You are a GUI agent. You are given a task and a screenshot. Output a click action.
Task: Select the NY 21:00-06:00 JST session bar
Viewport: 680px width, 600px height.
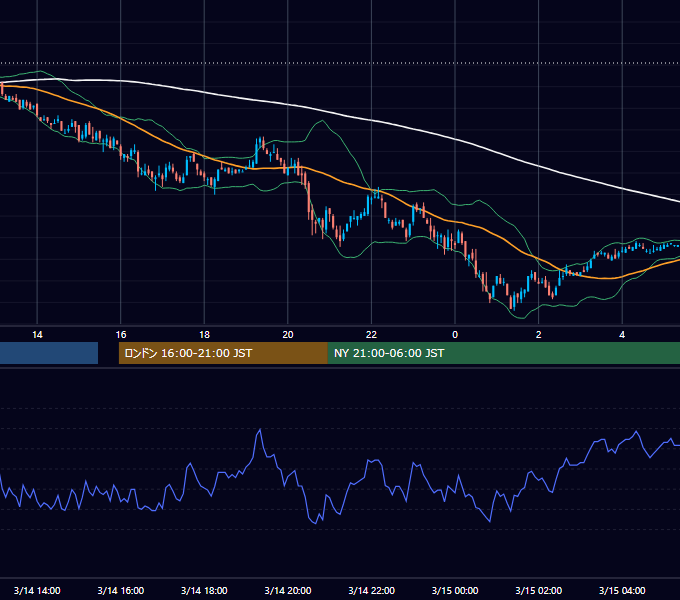click(x=504, y=353)
